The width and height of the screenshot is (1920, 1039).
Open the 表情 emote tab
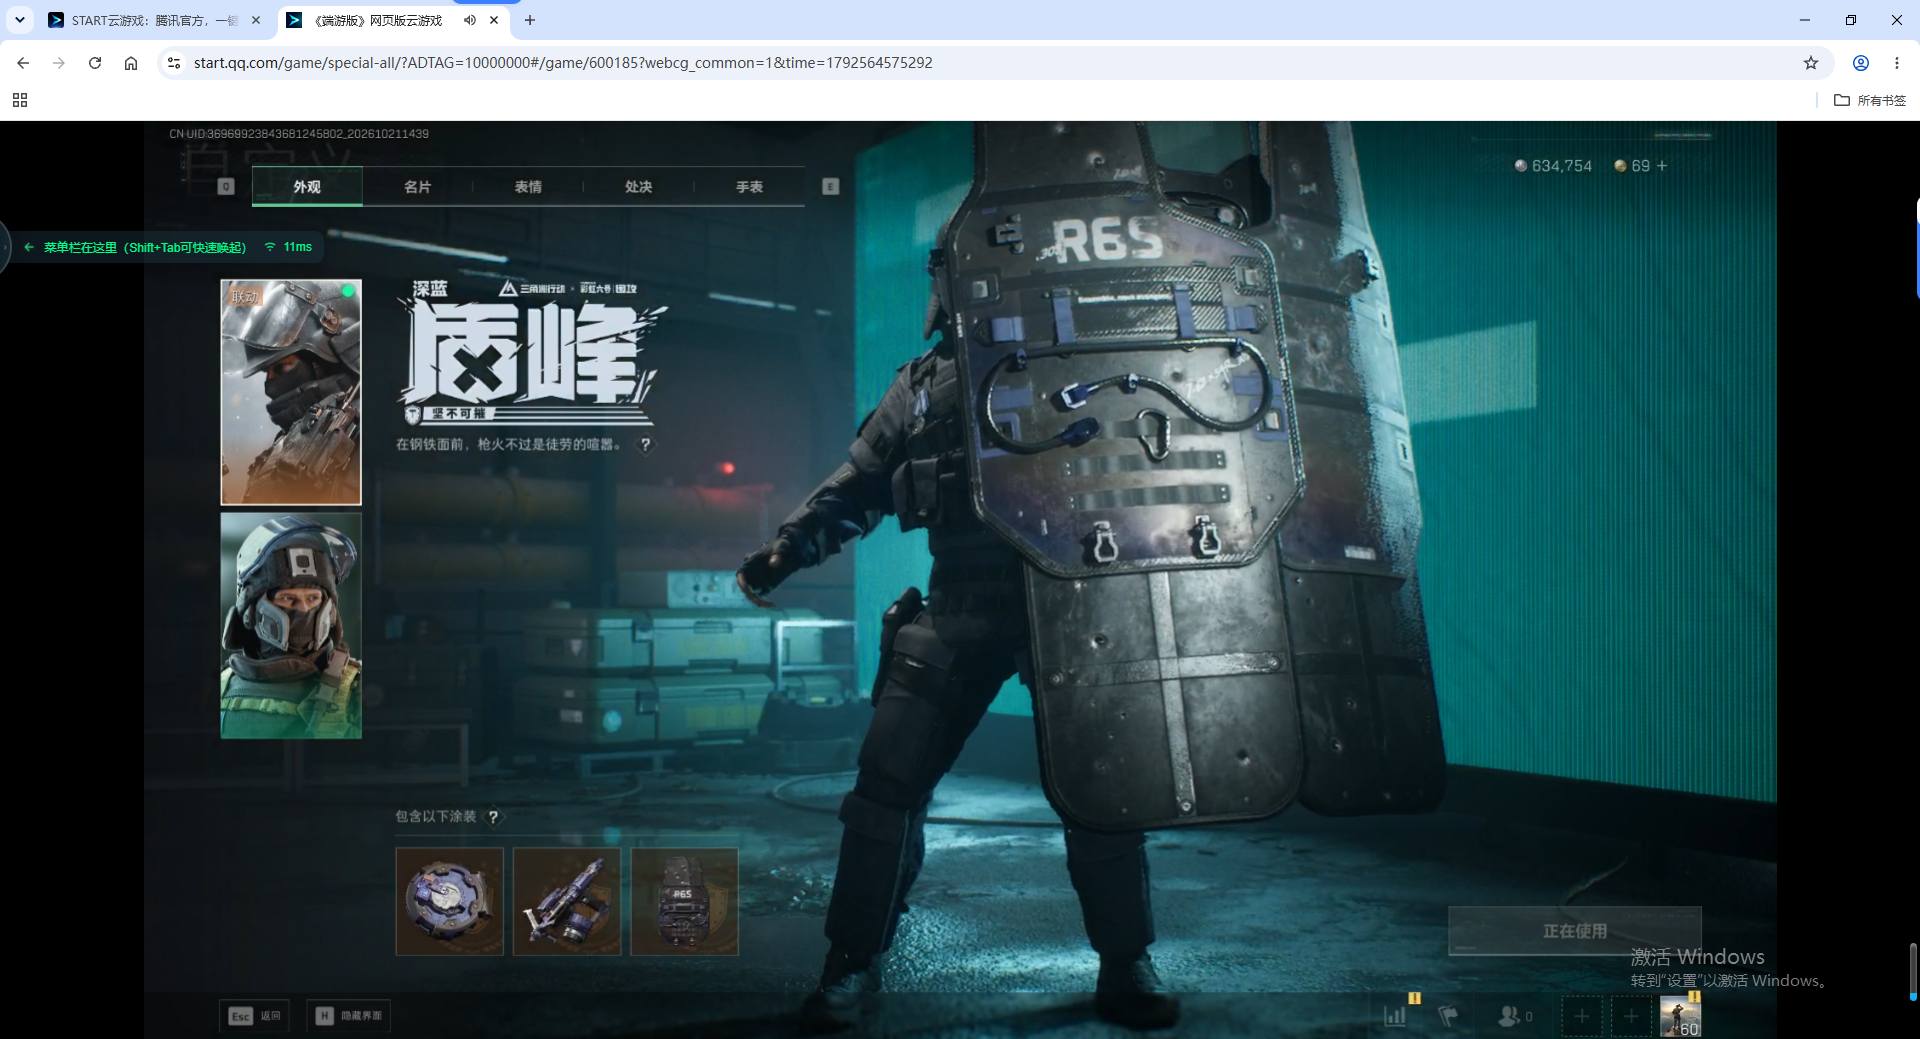[528, 187]
